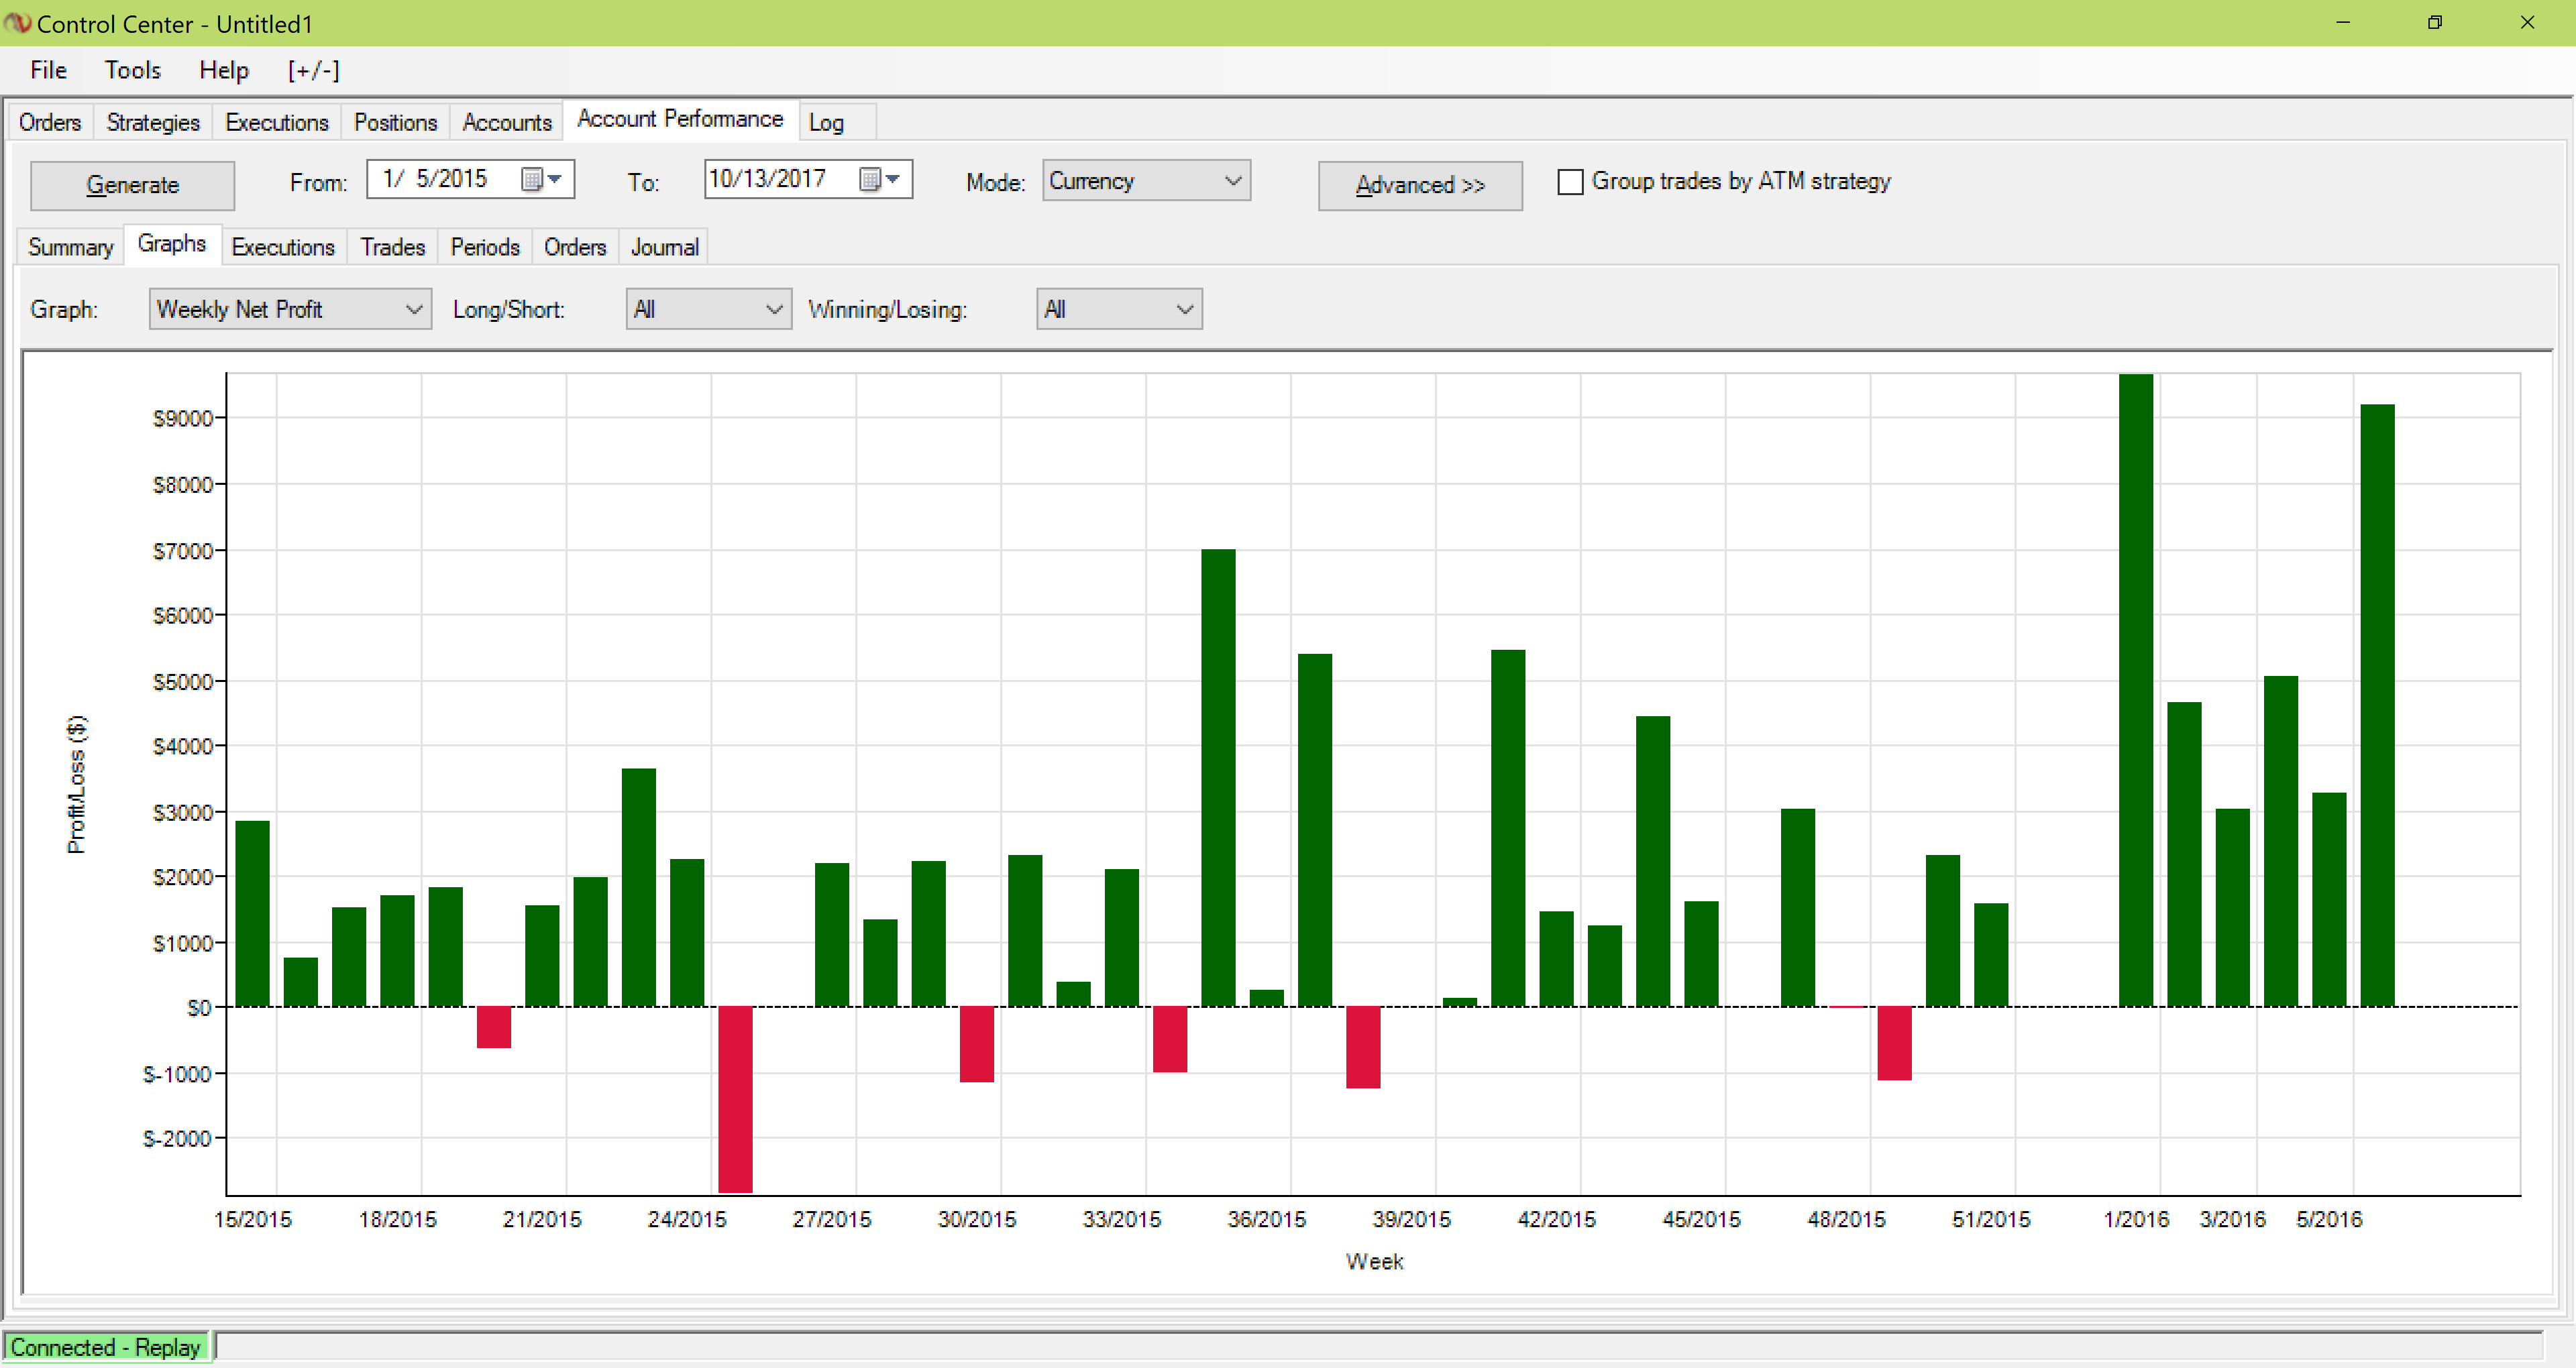Click the Advanced >> button
Screen dimensions: 2576x1368
click(x=1420, y=185)
